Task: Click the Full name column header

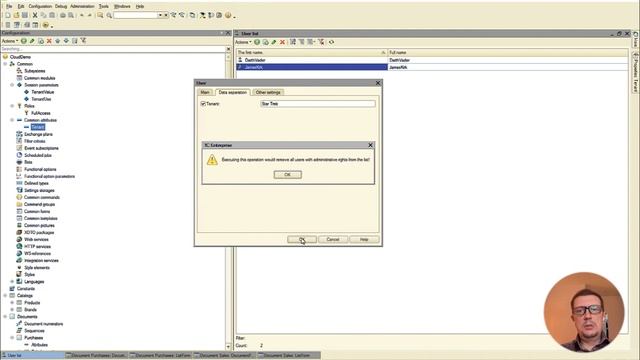Action: coord(508,53)
